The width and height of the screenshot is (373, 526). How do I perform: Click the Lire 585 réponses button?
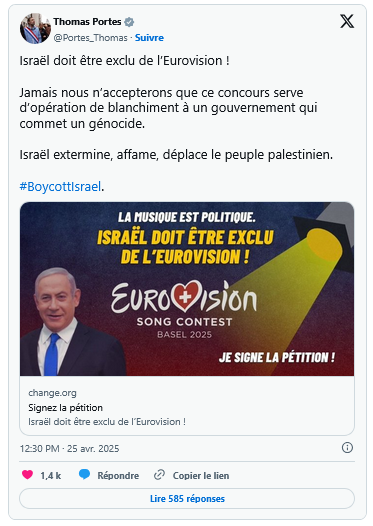click(187, 498)
